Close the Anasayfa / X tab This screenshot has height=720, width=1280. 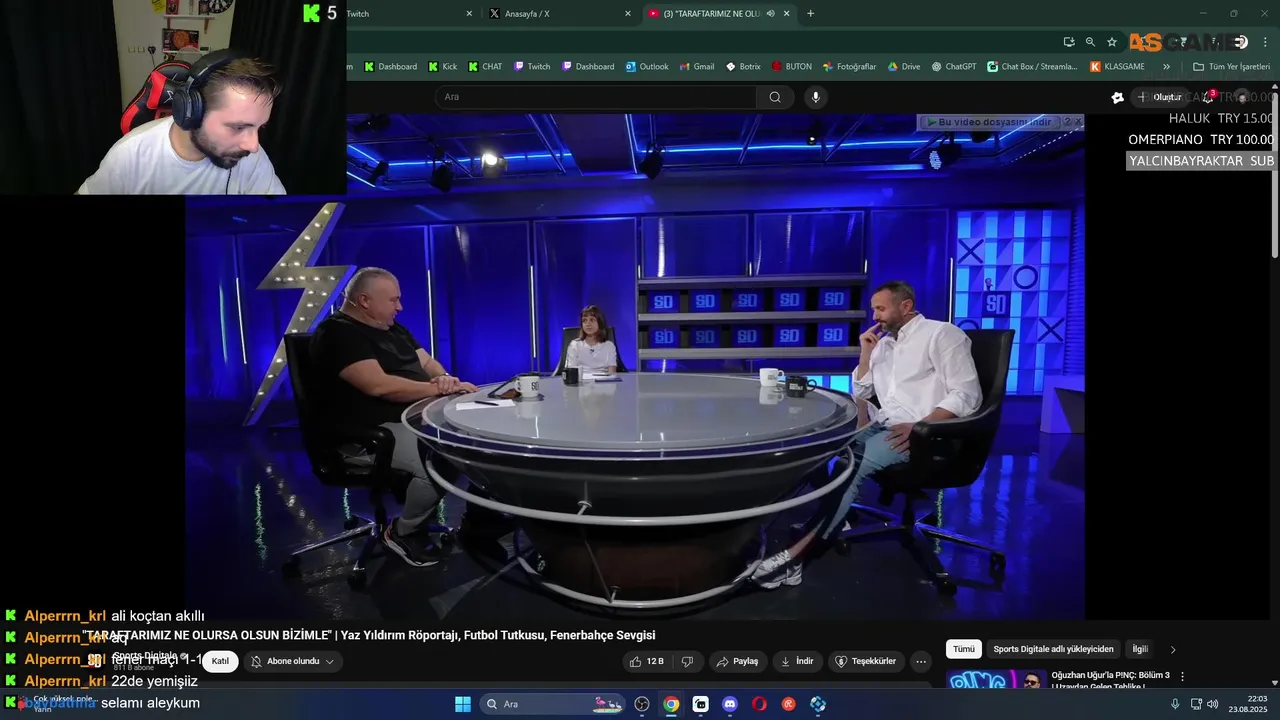tap(628, 14)
